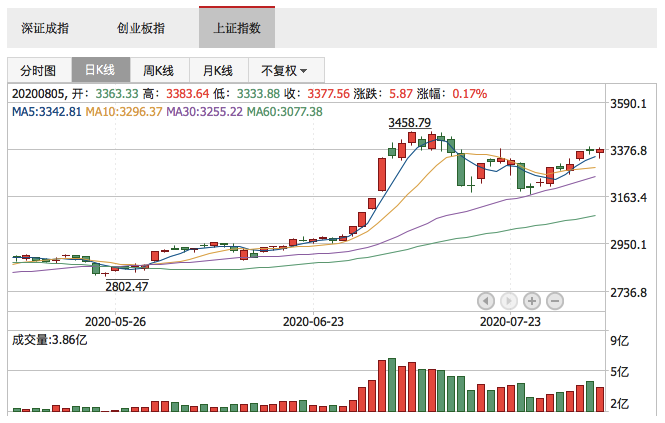Zoom out with the minus icon
Viewport: 665px width, 423px height.
pos(555,301)
